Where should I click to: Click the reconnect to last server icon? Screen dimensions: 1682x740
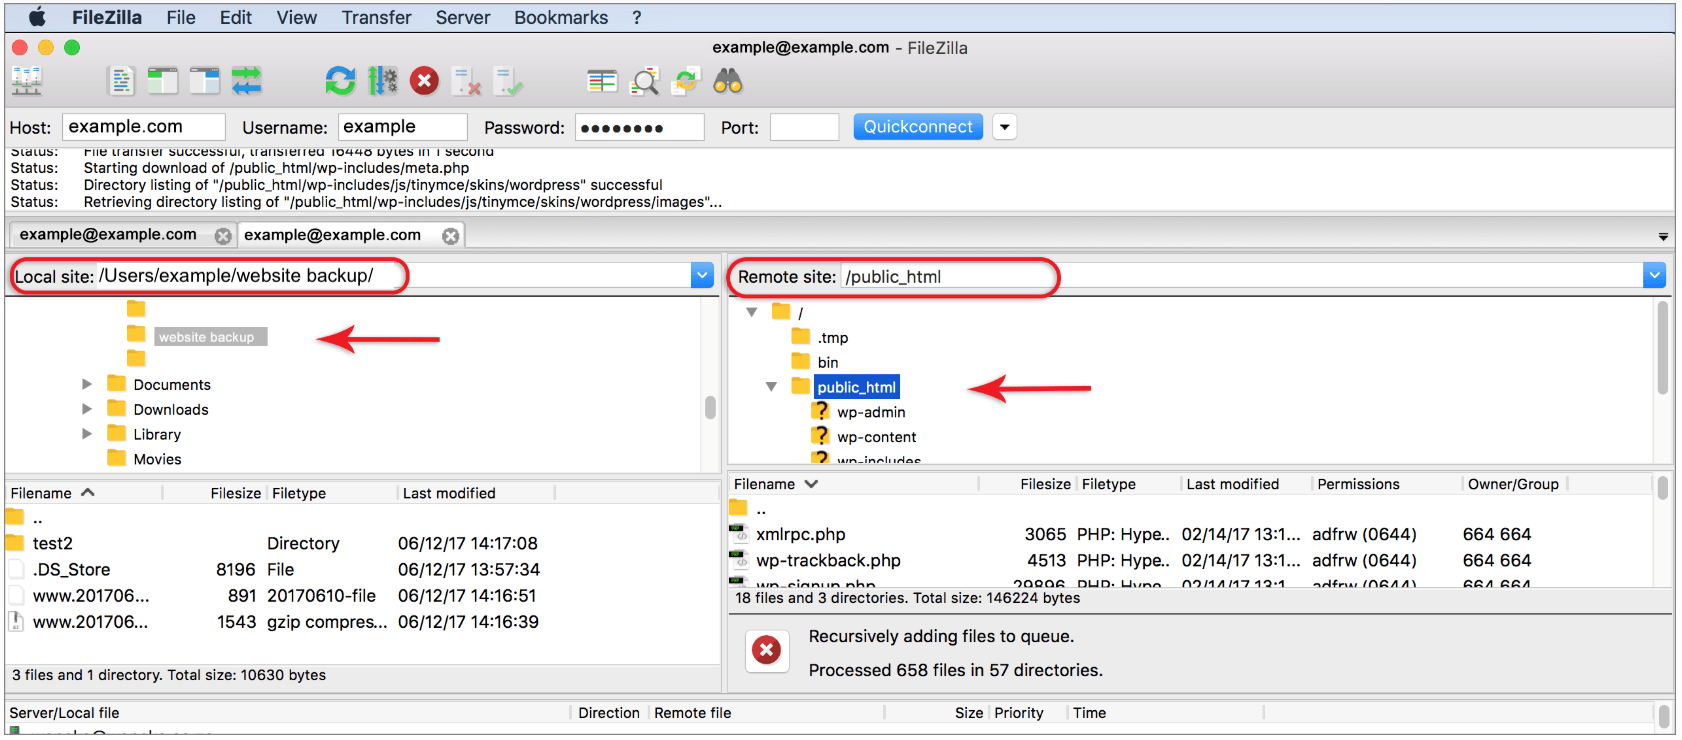point(508,81)
